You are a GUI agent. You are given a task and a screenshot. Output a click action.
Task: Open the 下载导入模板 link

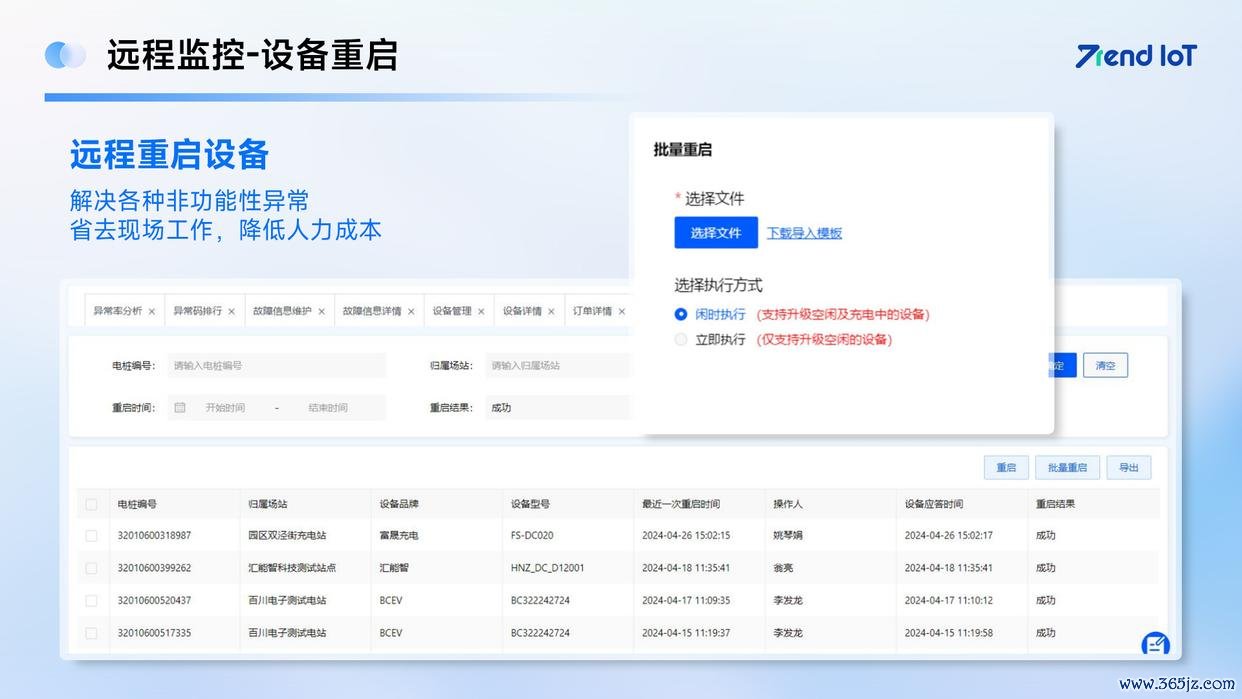pos(804,233)
